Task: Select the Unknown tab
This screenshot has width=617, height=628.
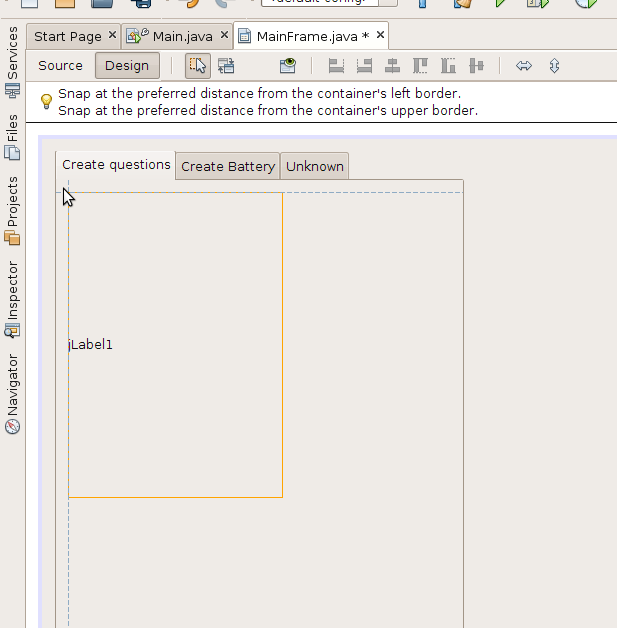Action: [315, 167]
